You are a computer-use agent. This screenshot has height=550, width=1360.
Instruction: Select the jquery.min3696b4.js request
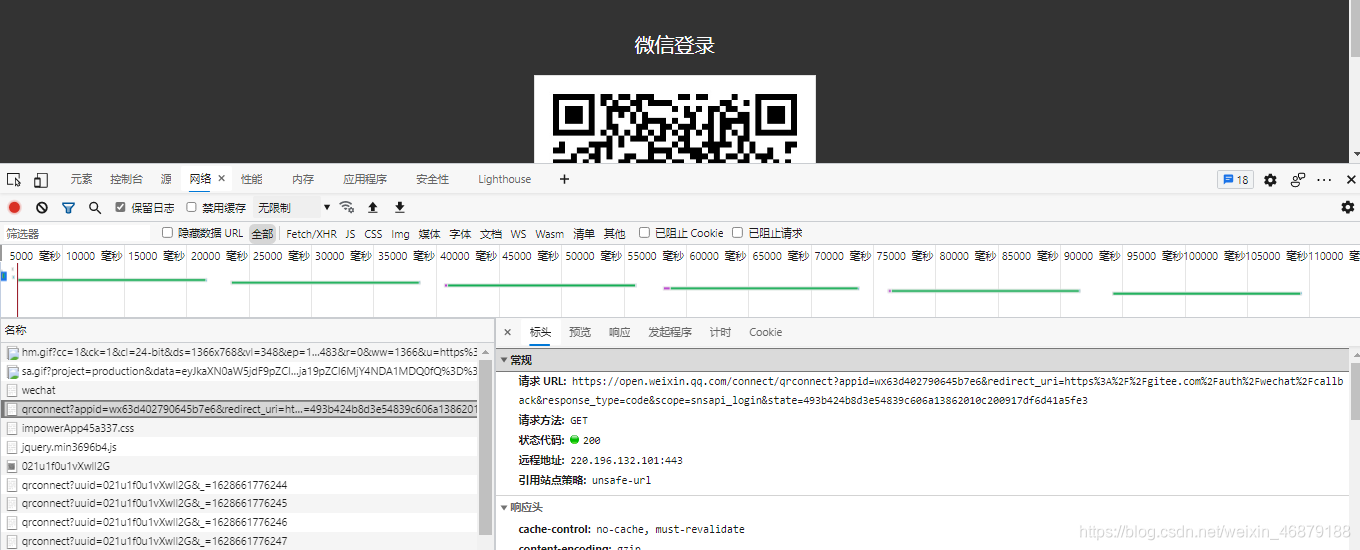240,447
